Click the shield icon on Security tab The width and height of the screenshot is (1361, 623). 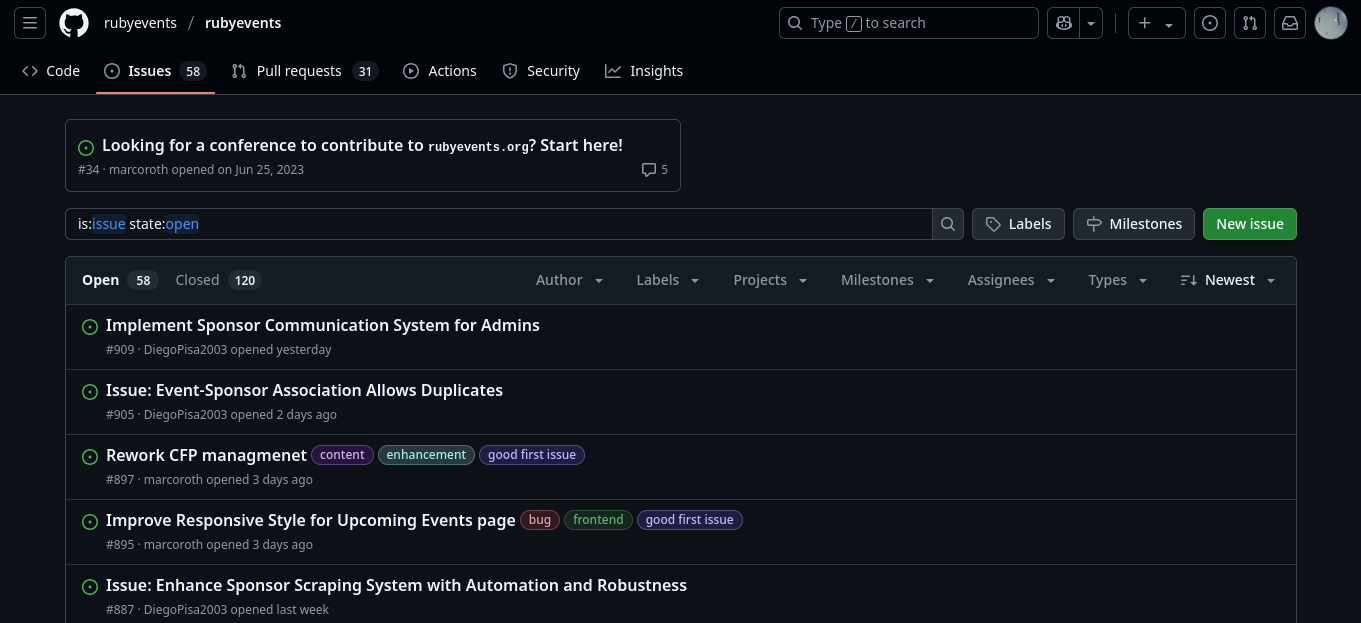point(510,71)
